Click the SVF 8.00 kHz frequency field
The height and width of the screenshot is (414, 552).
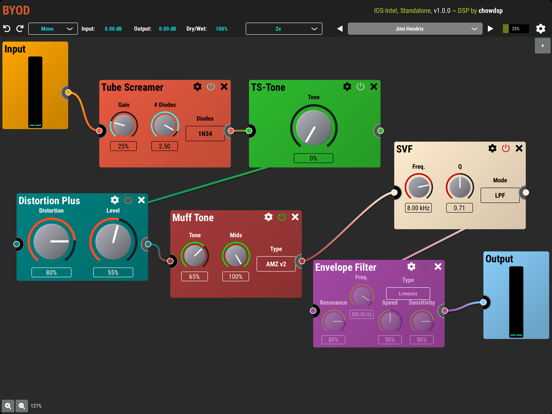tap(419, 208)
